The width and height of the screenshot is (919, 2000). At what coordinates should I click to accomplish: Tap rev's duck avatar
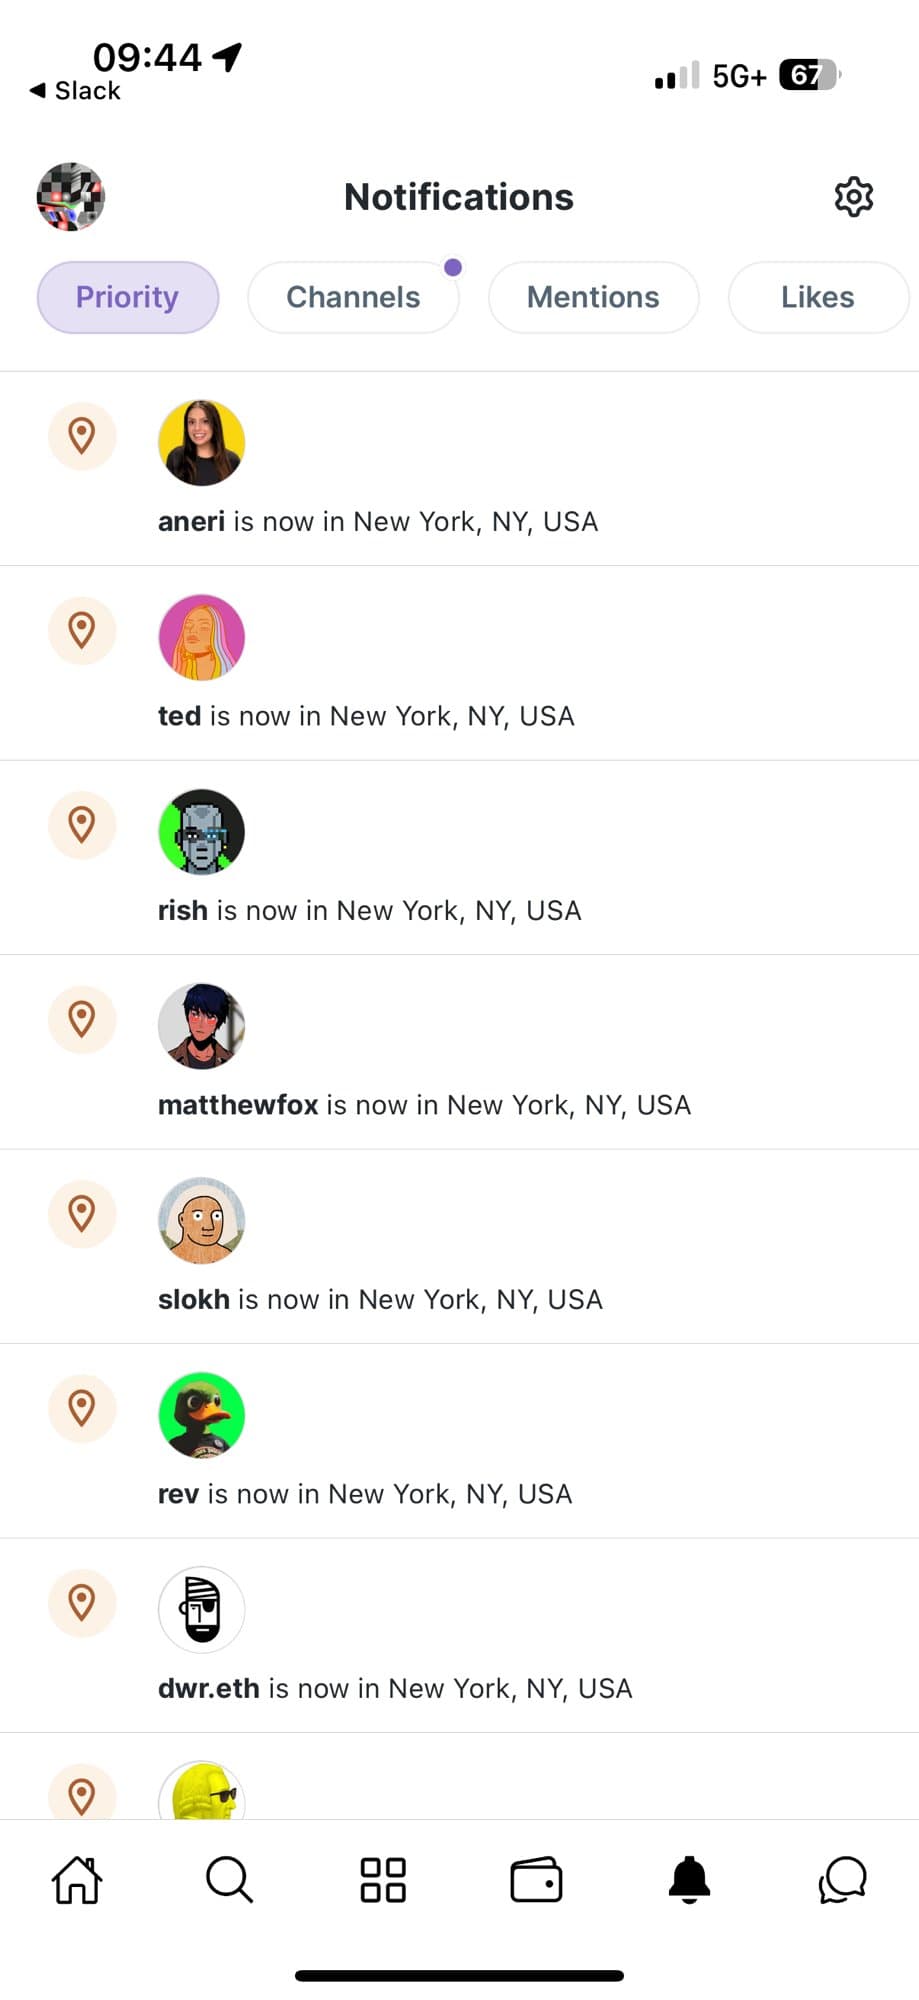pos(202,1415)
